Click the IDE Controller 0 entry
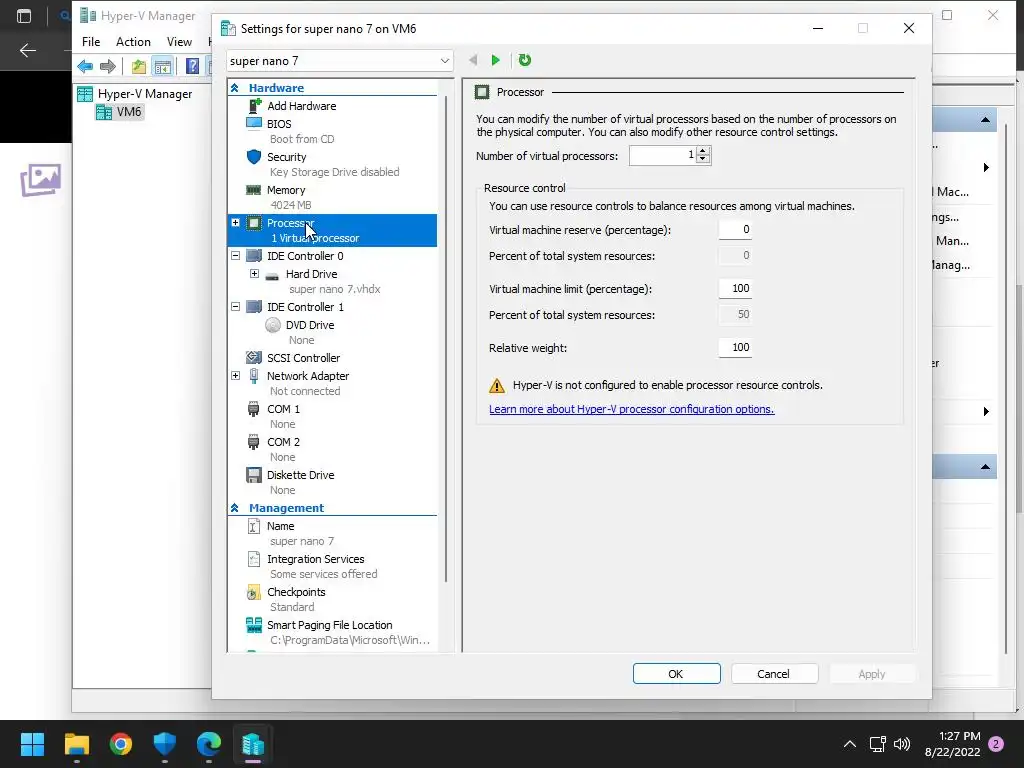Image resolution: width=1024 pixels, height=768 pixels. pyautogui.click(x=305, y=256)
